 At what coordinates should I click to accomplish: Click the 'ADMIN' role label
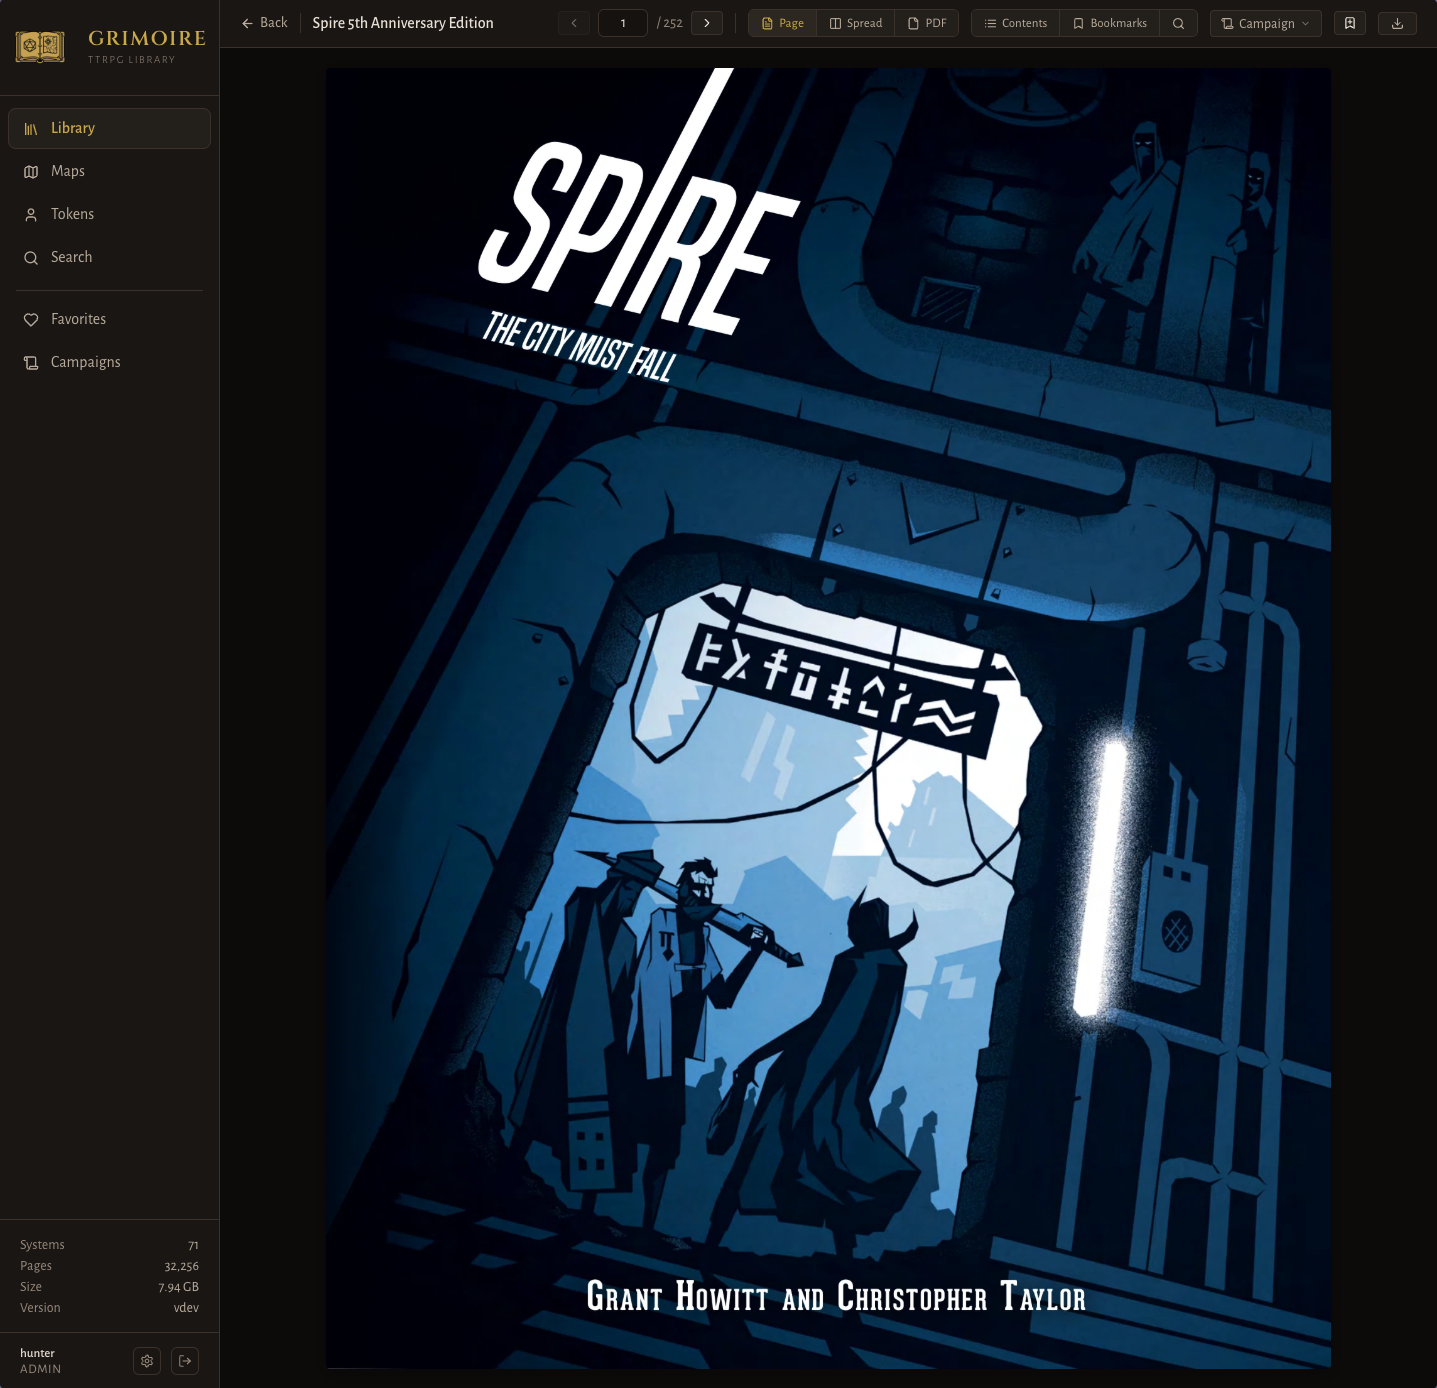point(40,1369)
